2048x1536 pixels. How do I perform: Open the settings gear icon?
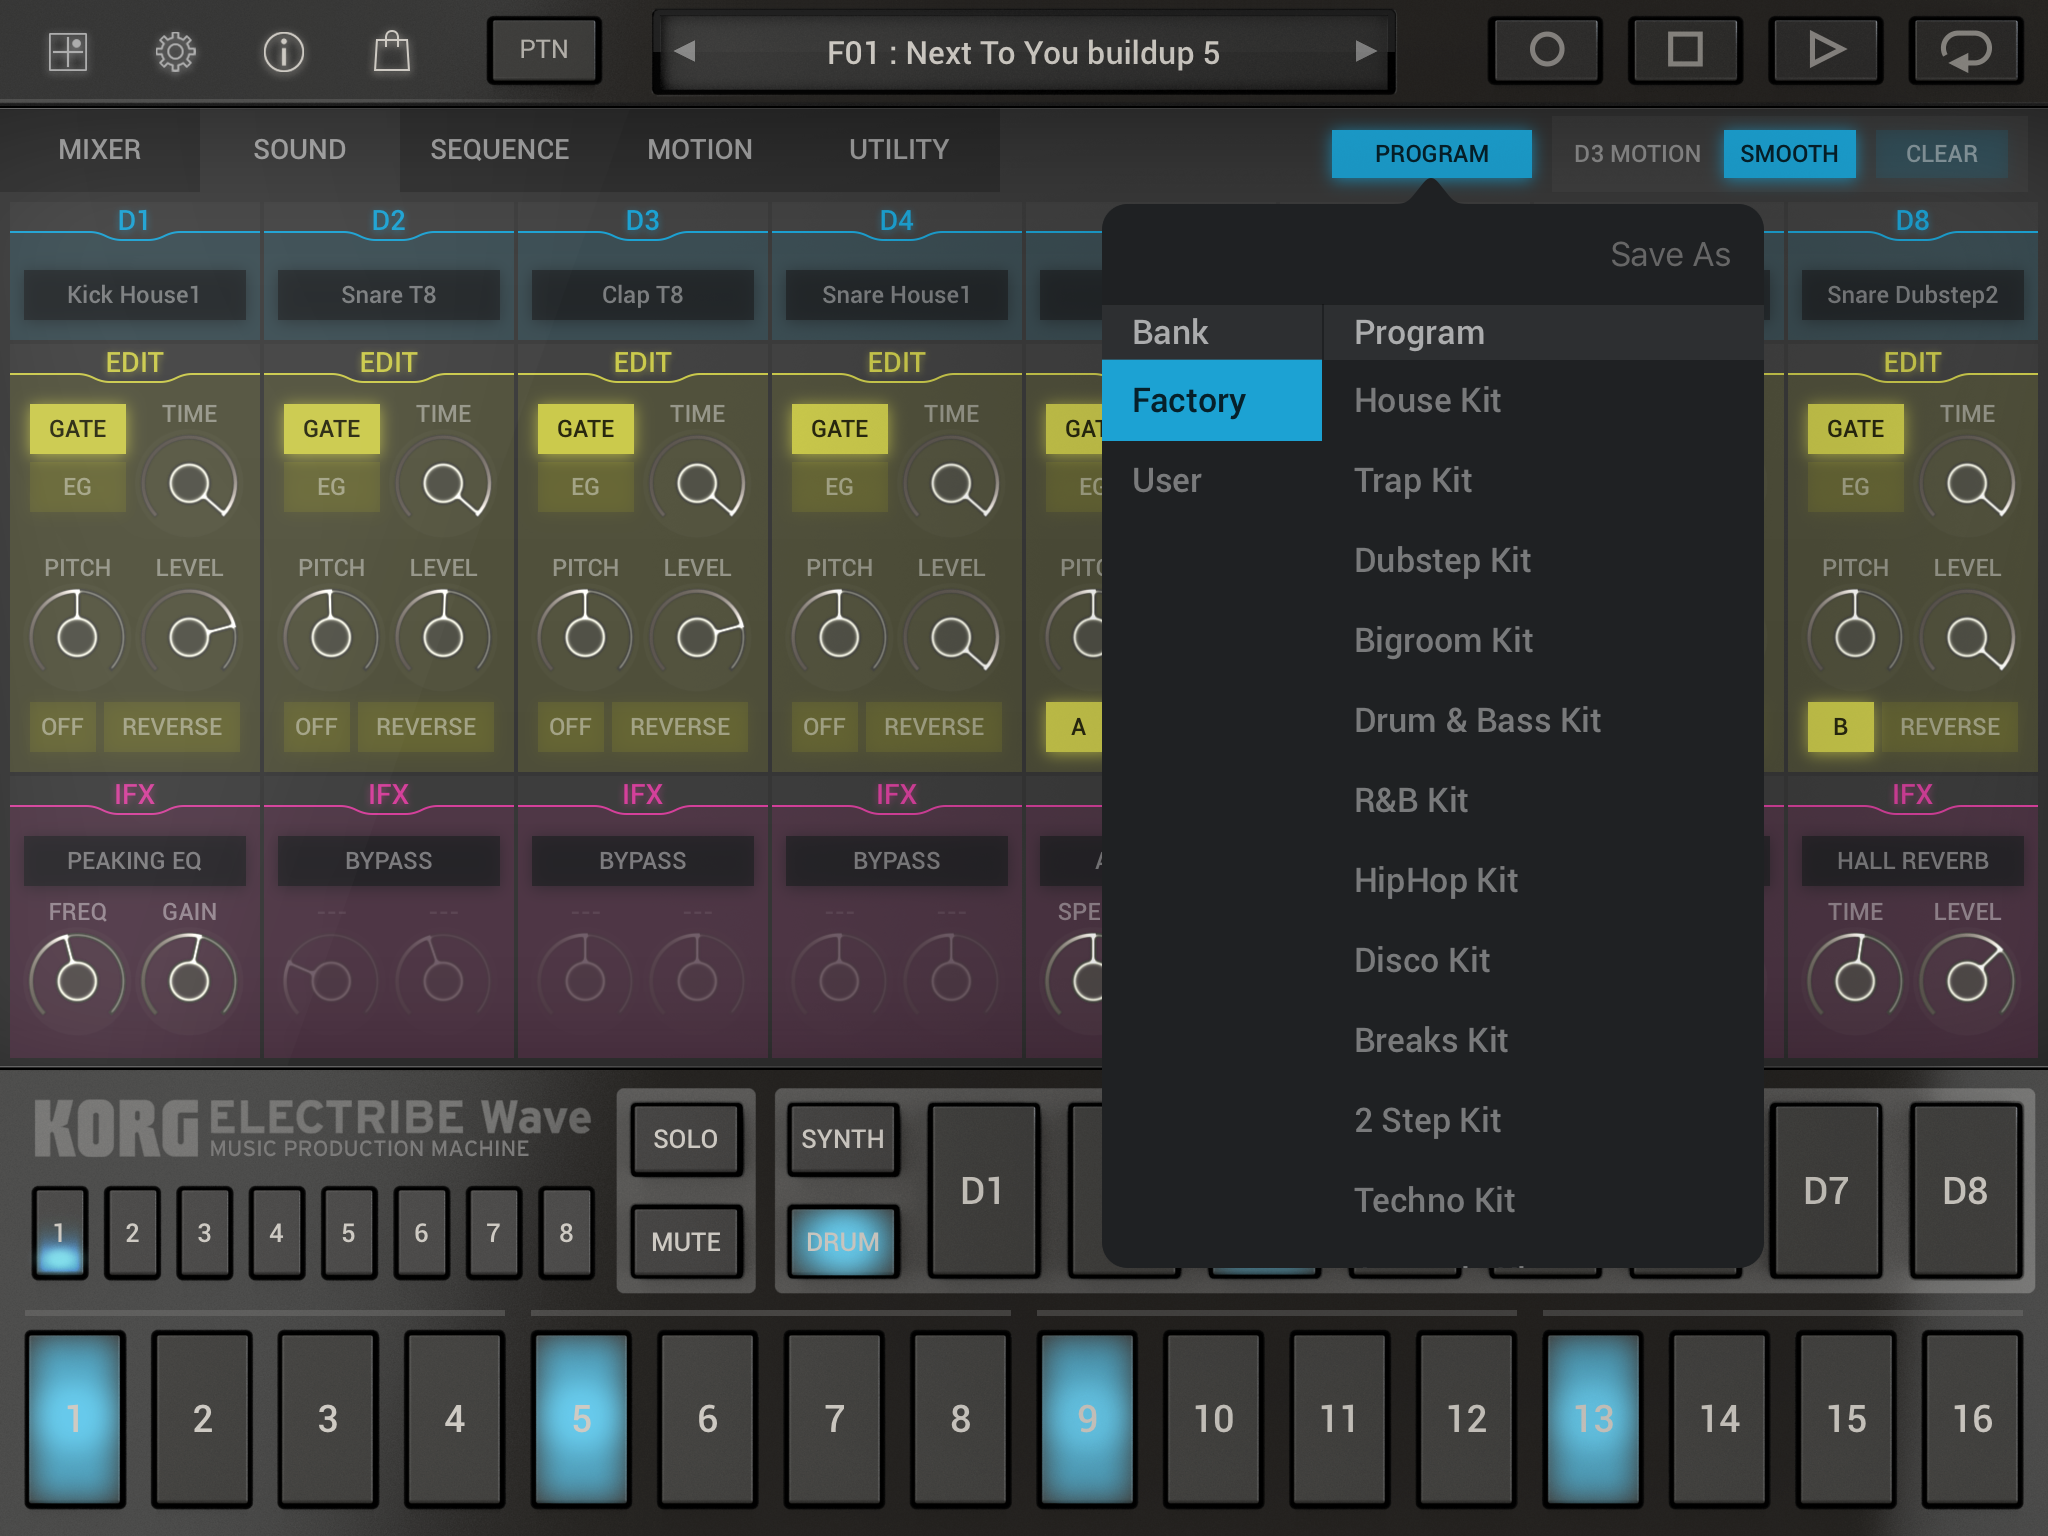[175, 51]
